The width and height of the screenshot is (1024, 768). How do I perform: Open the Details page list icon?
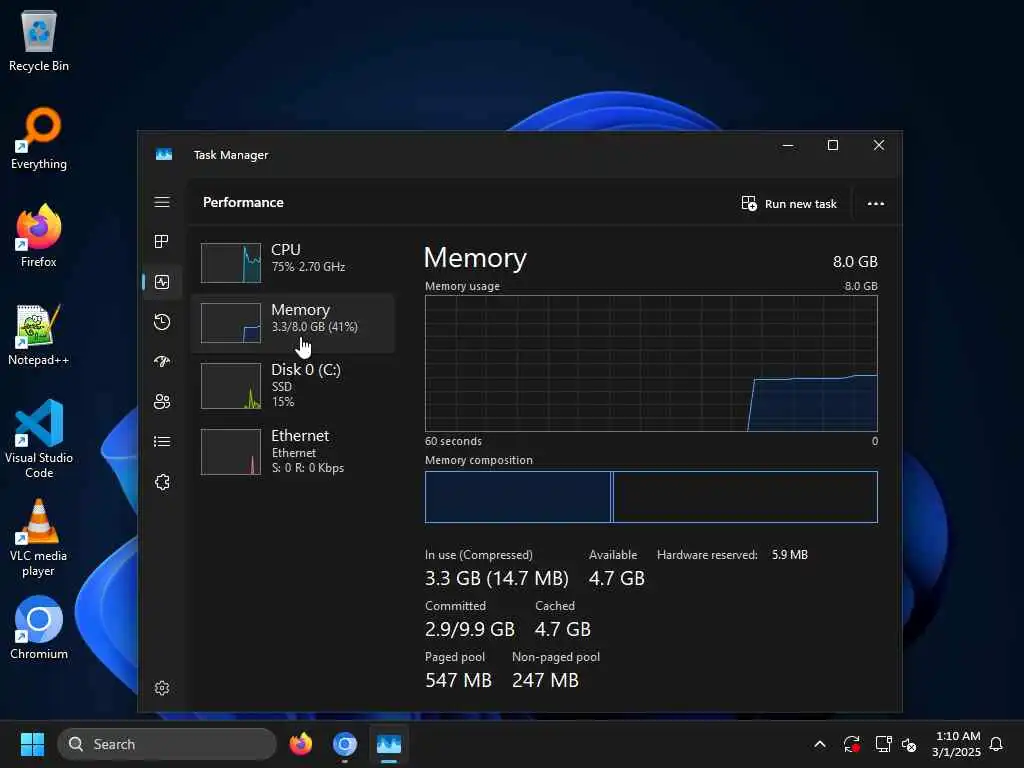coord(162,442)
